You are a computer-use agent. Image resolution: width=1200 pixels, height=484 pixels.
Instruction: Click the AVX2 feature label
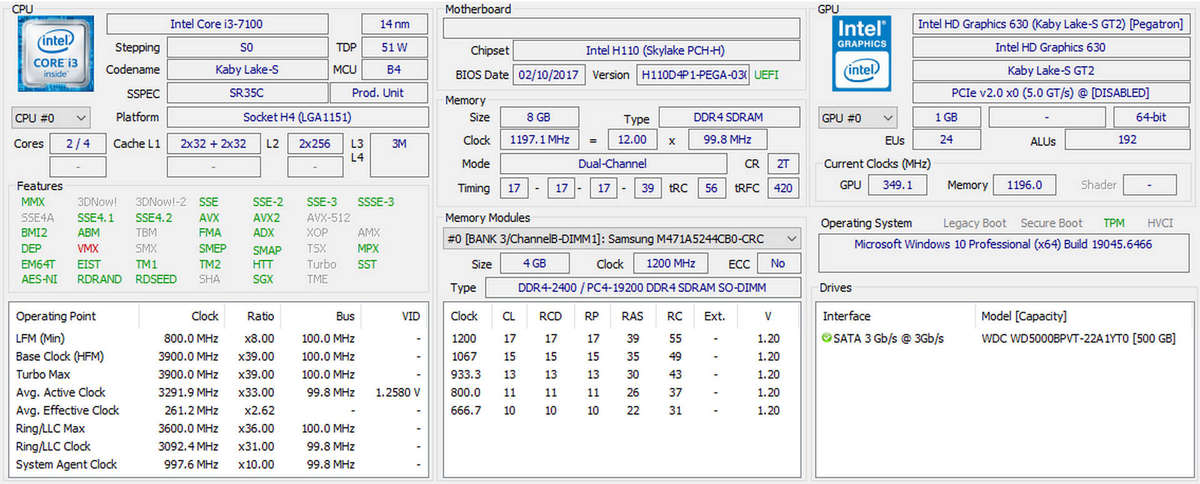pos(266,217)
